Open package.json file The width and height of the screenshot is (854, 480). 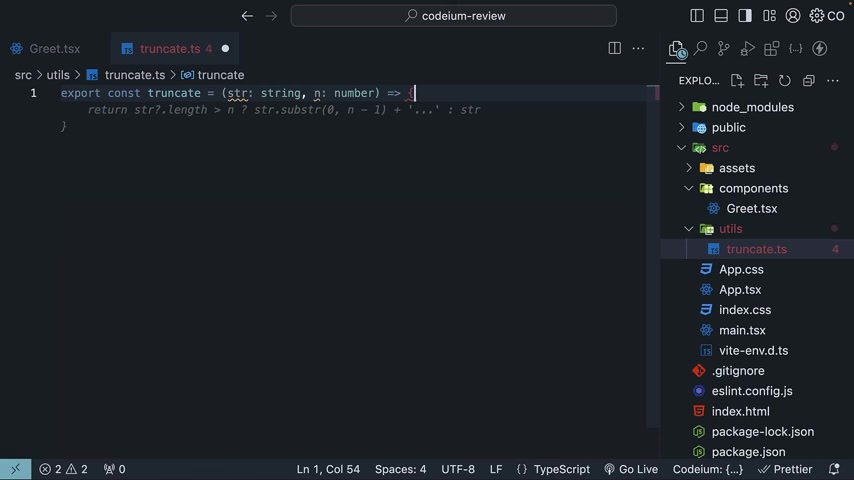[x=757, y=452]
